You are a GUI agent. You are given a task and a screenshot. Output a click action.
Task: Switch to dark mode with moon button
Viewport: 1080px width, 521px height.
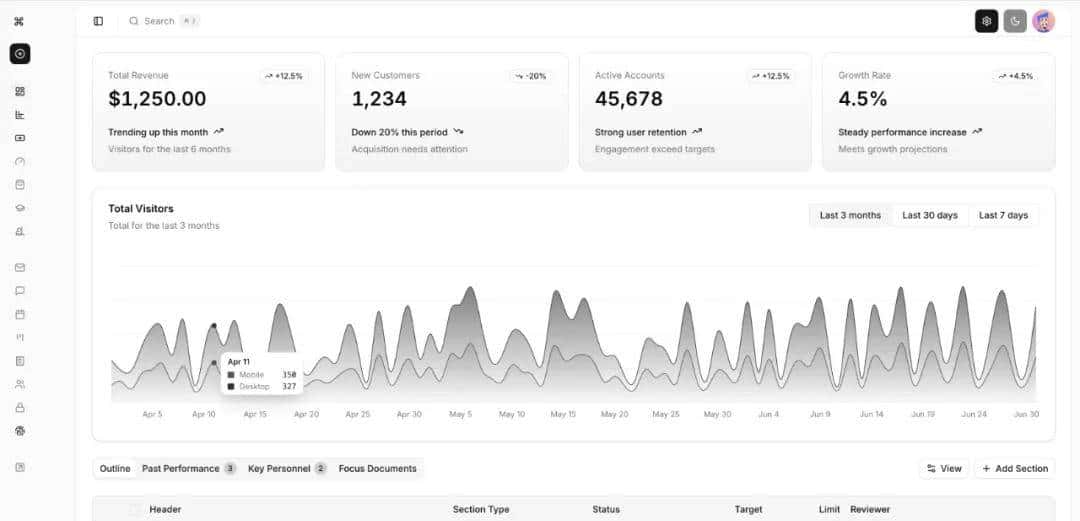pyautogui.click(x=1015, y=21)
